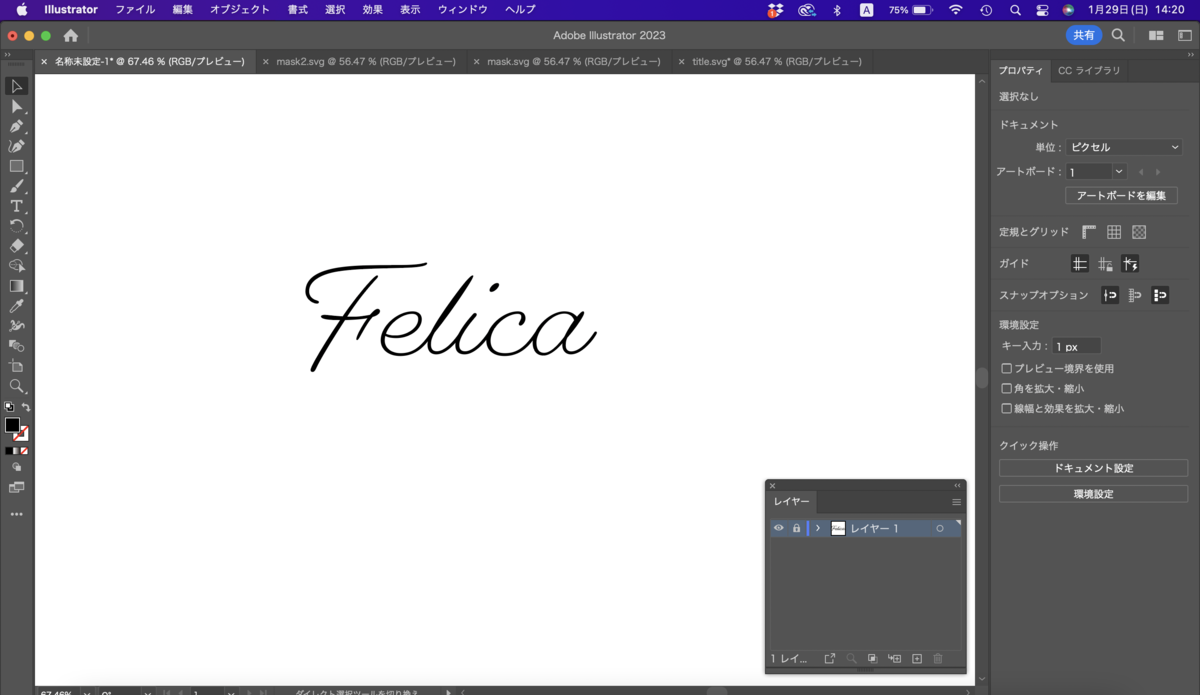Click the Stroke (none) swatch
The height and width of the screenshot is (695, 1200).
pyautogui.click(x=22, y=434)
